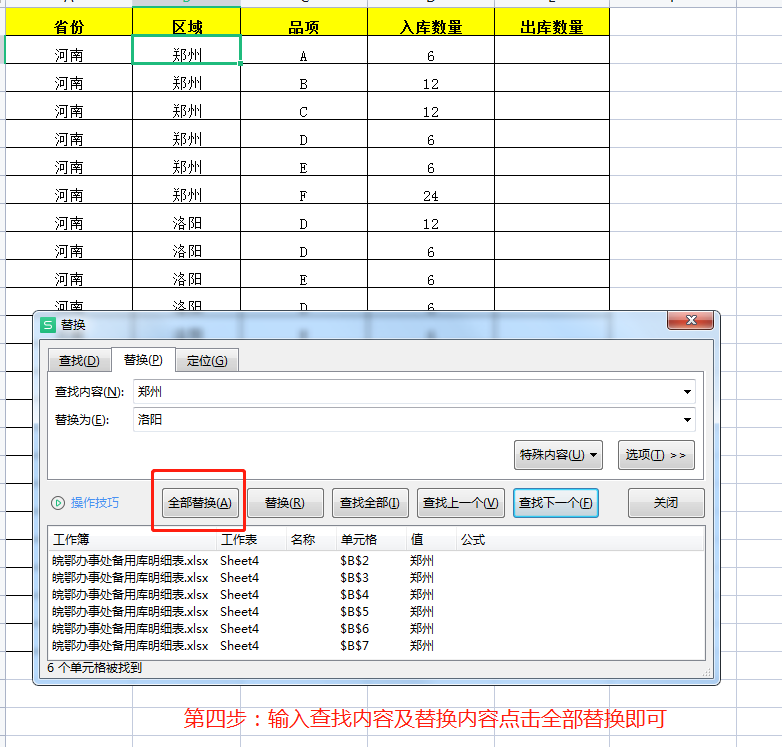Image resolution: width=782 pixels, height=747 pixels.
Task: Click the 名称 column header in results
Action: [x=311, y=540]
